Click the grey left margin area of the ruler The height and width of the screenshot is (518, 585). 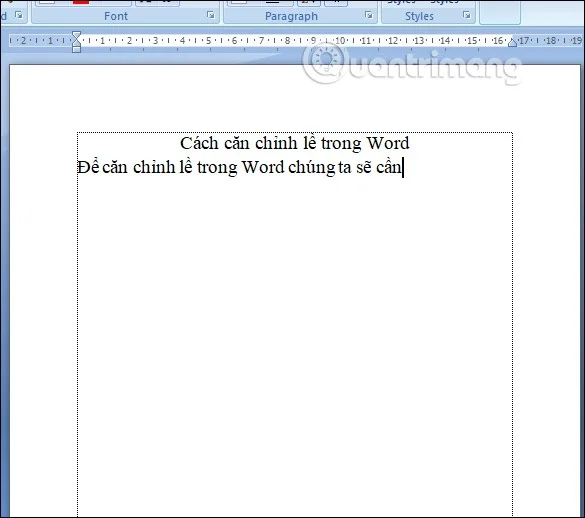click(41, 40)
